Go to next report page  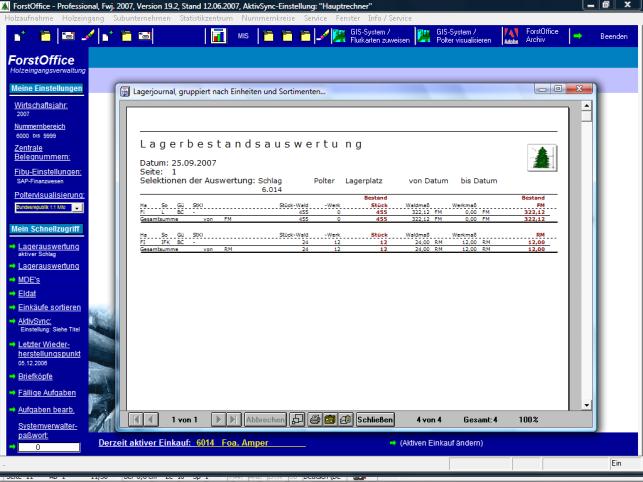coord(218,419)
